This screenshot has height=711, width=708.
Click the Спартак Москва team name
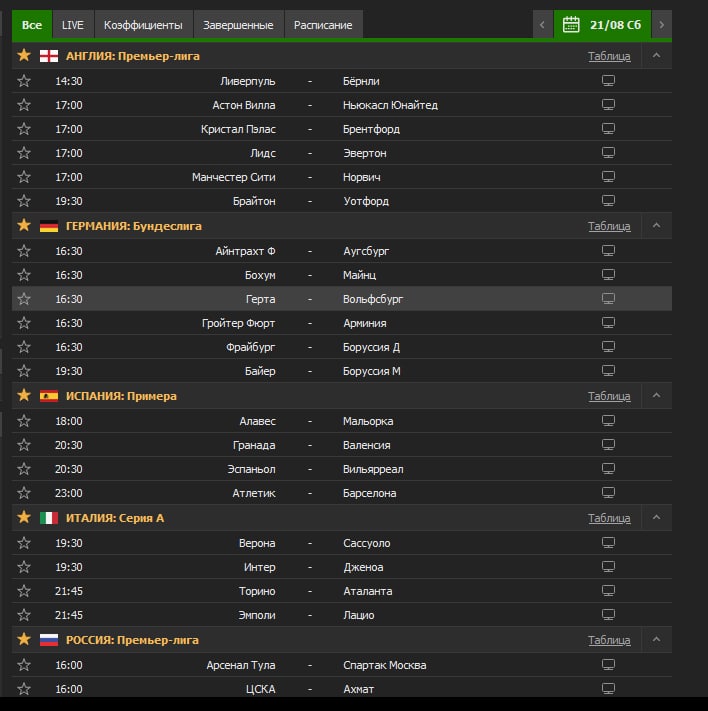point(385,665)
